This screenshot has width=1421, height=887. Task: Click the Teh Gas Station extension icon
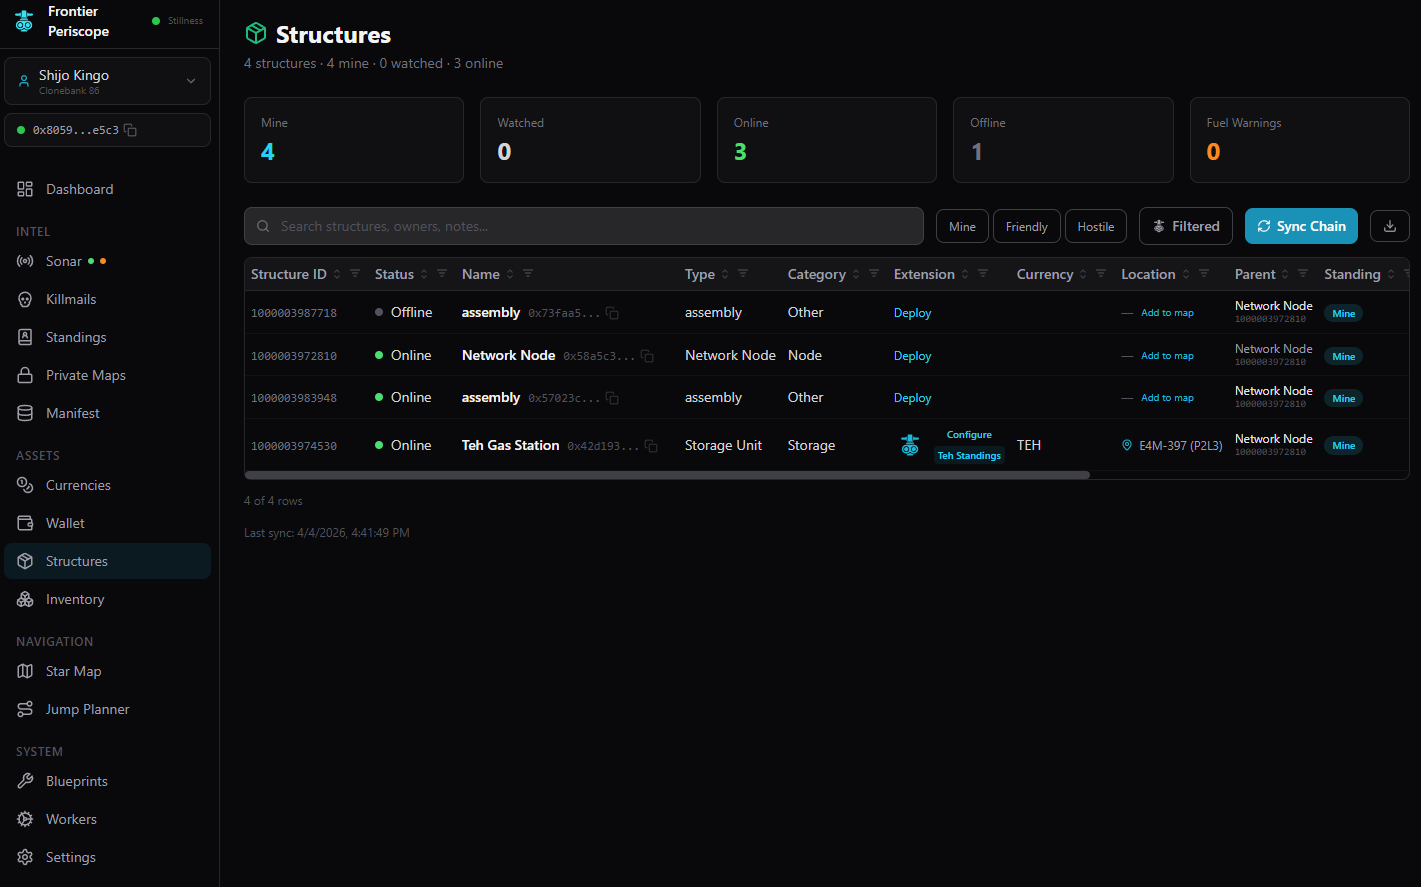pyautogui.click(x=910, y=445)
